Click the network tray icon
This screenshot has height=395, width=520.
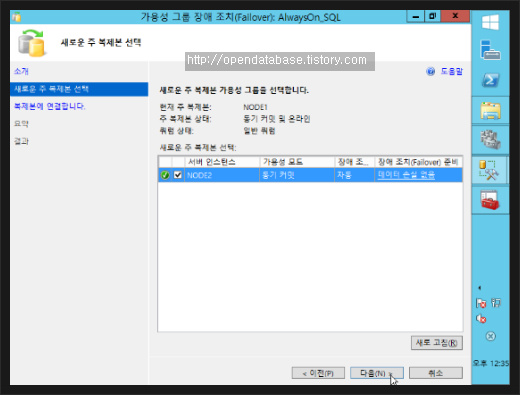click(496, 303)
